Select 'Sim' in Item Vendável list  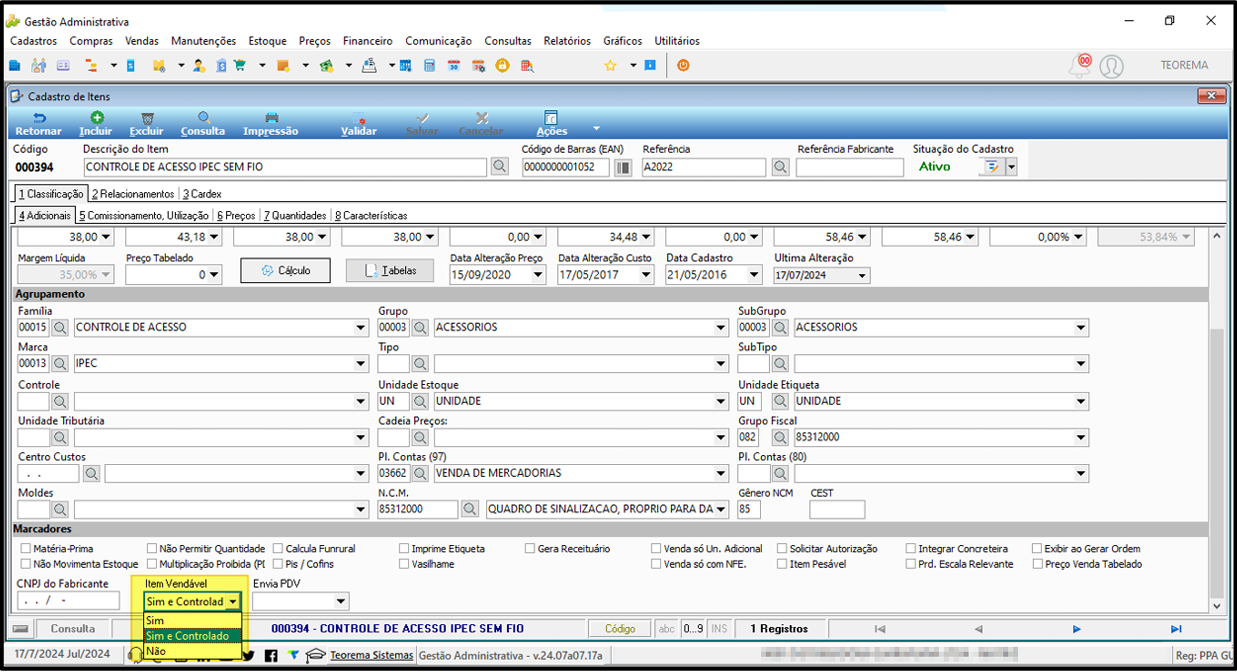click(x=192, y=621)
